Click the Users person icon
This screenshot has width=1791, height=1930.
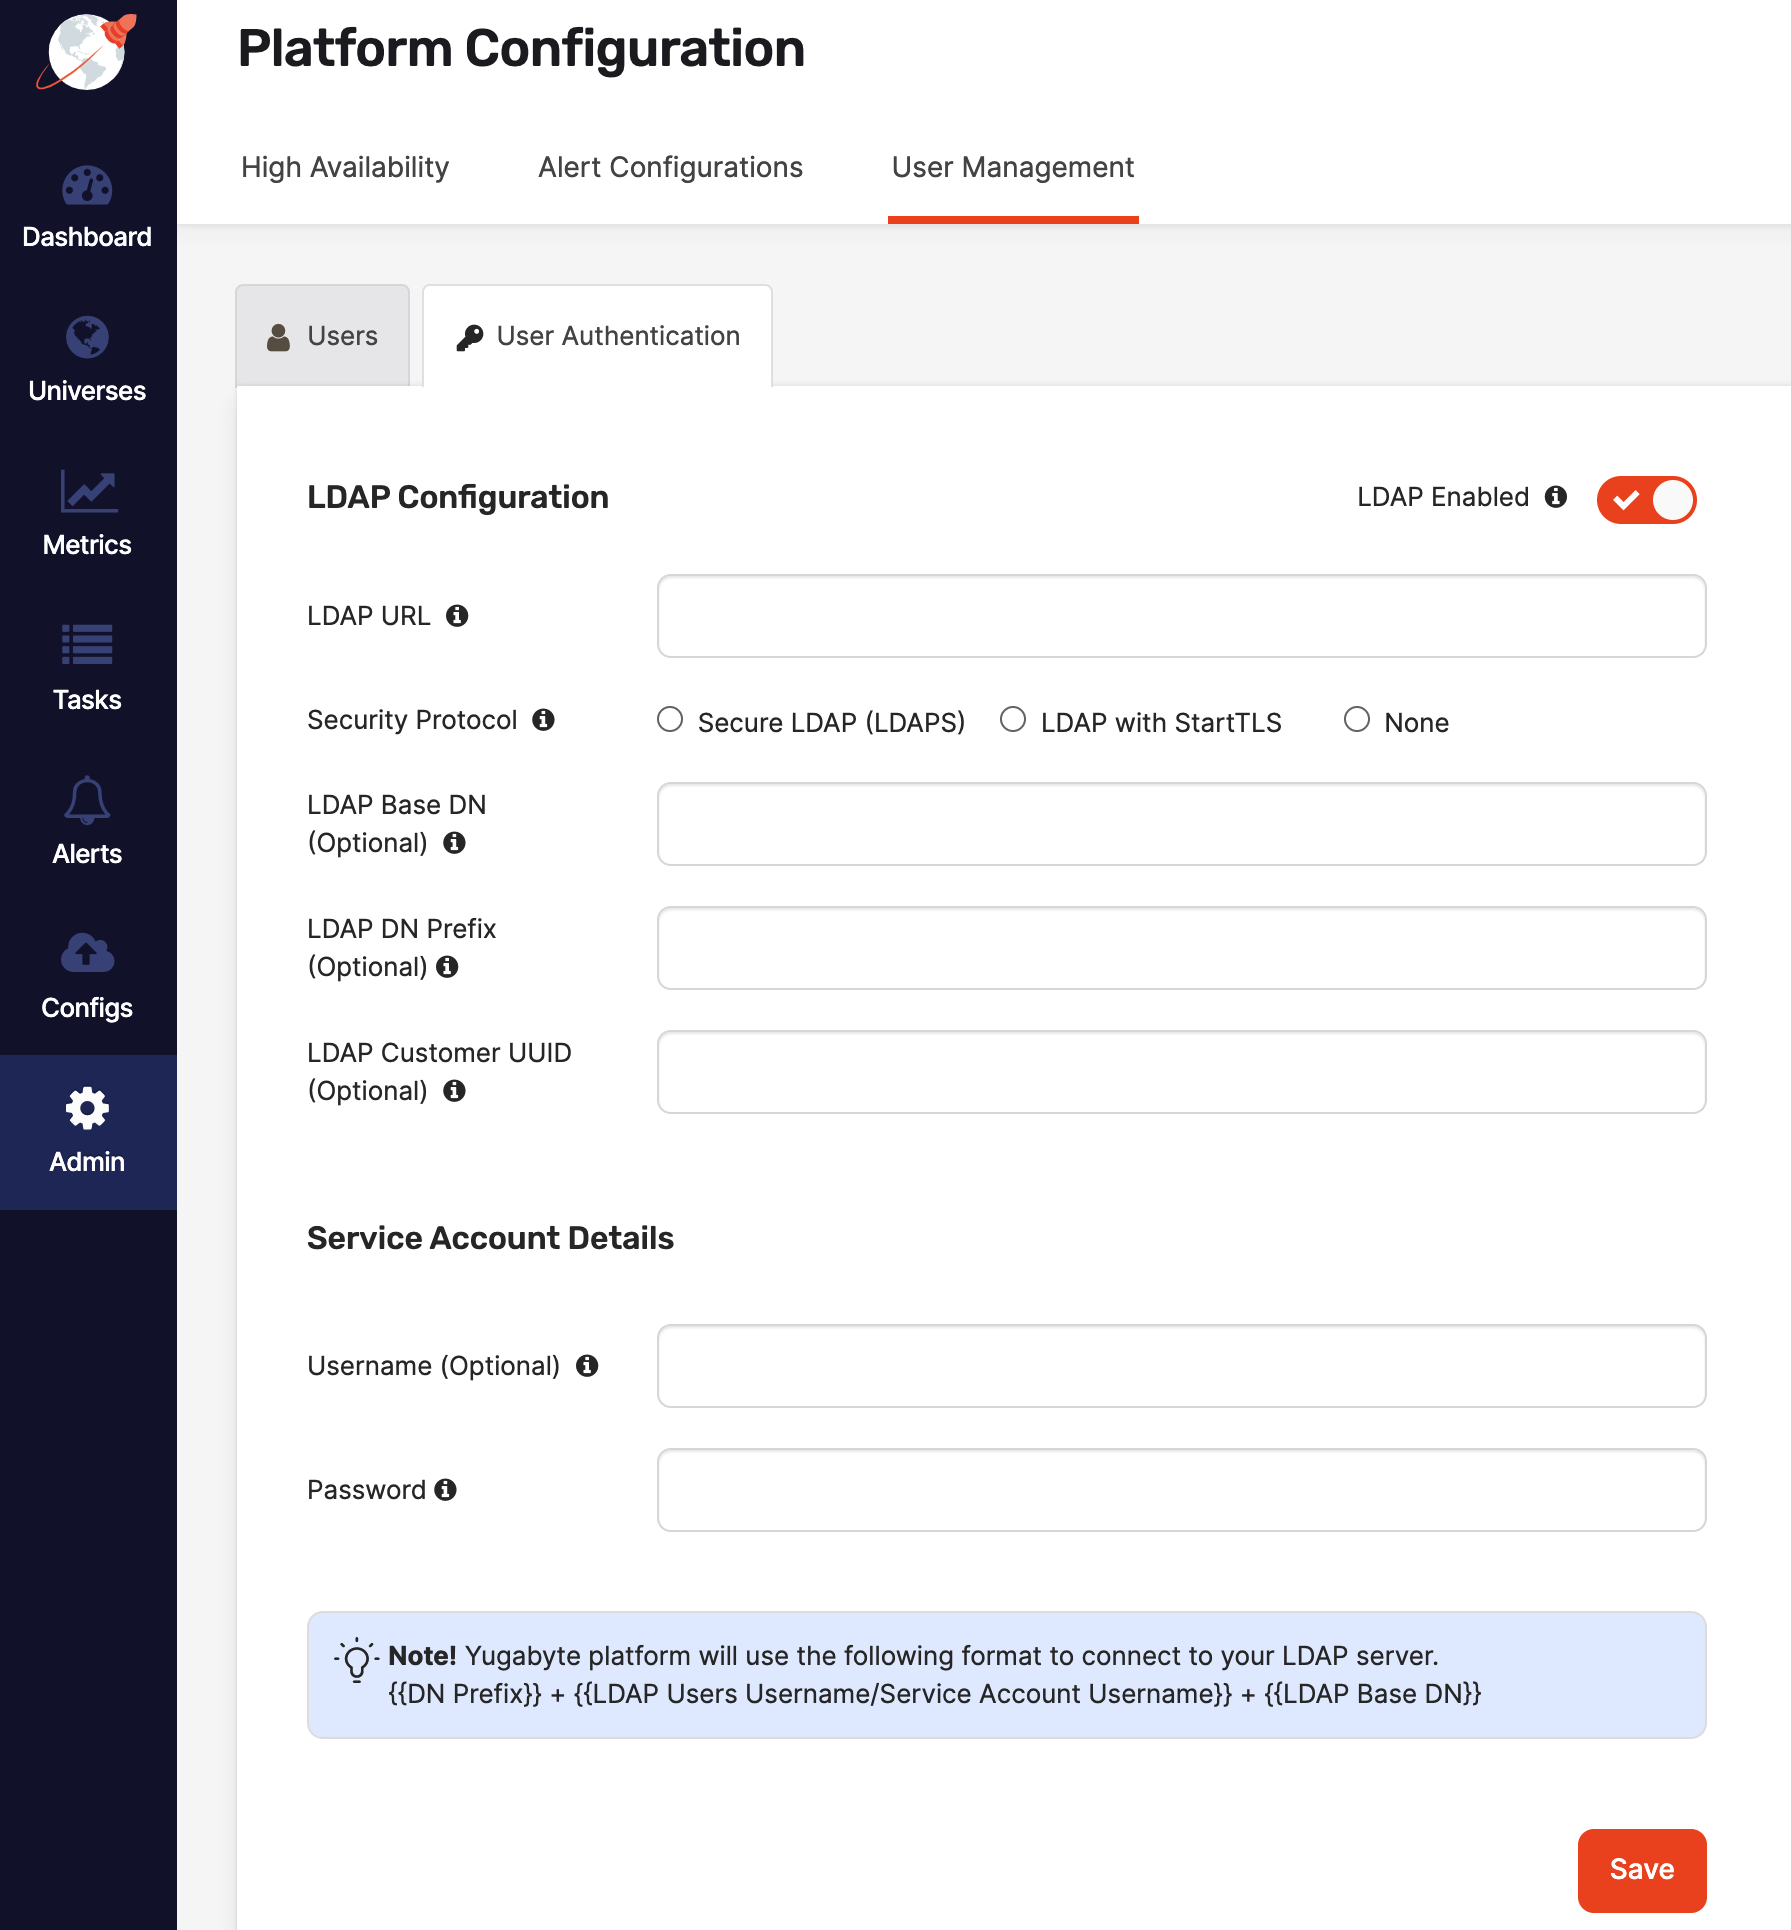pos(278,337)
